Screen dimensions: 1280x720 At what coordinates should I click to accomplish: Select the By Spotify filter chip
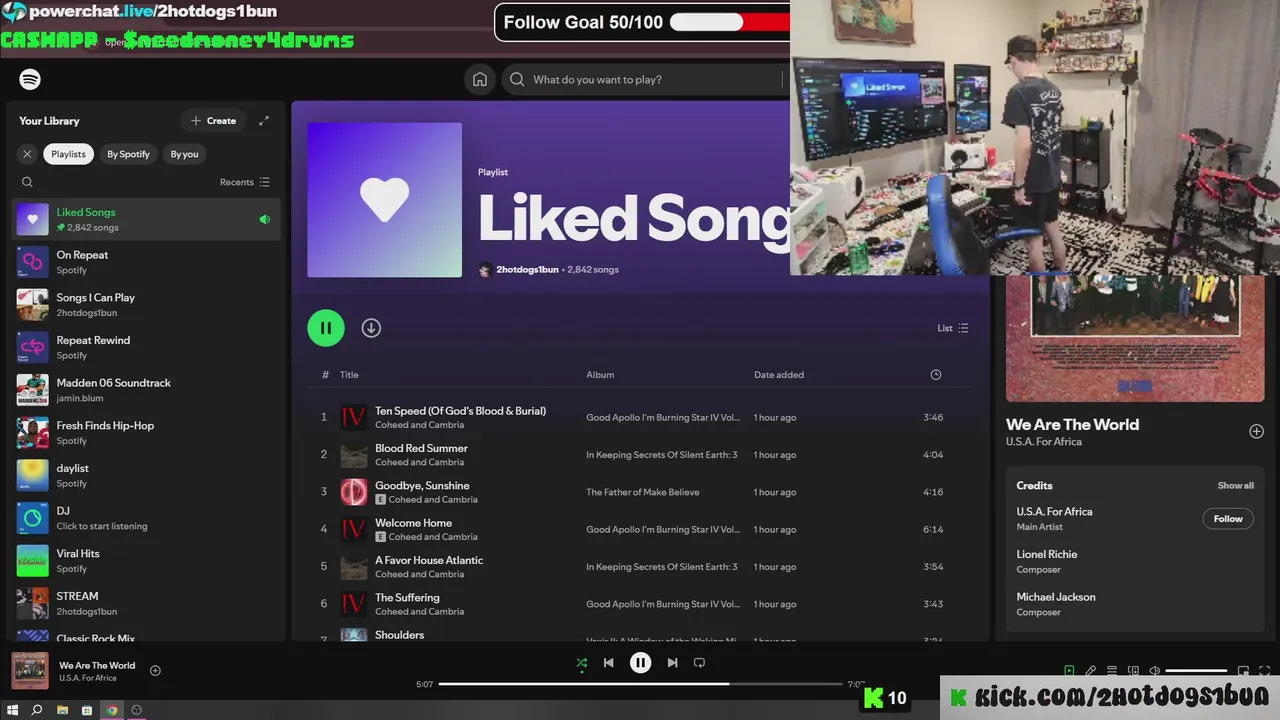(x=128, y=154)
